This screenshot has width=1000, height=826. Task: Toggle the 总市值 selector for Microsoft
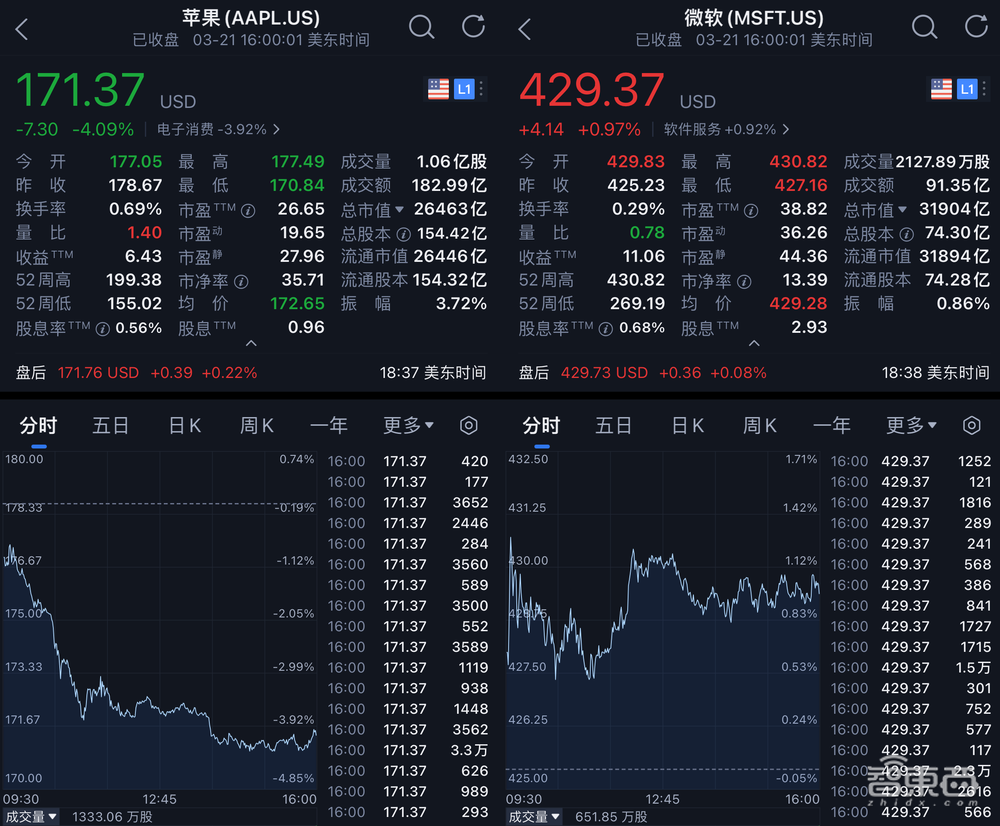click(875, 209)
